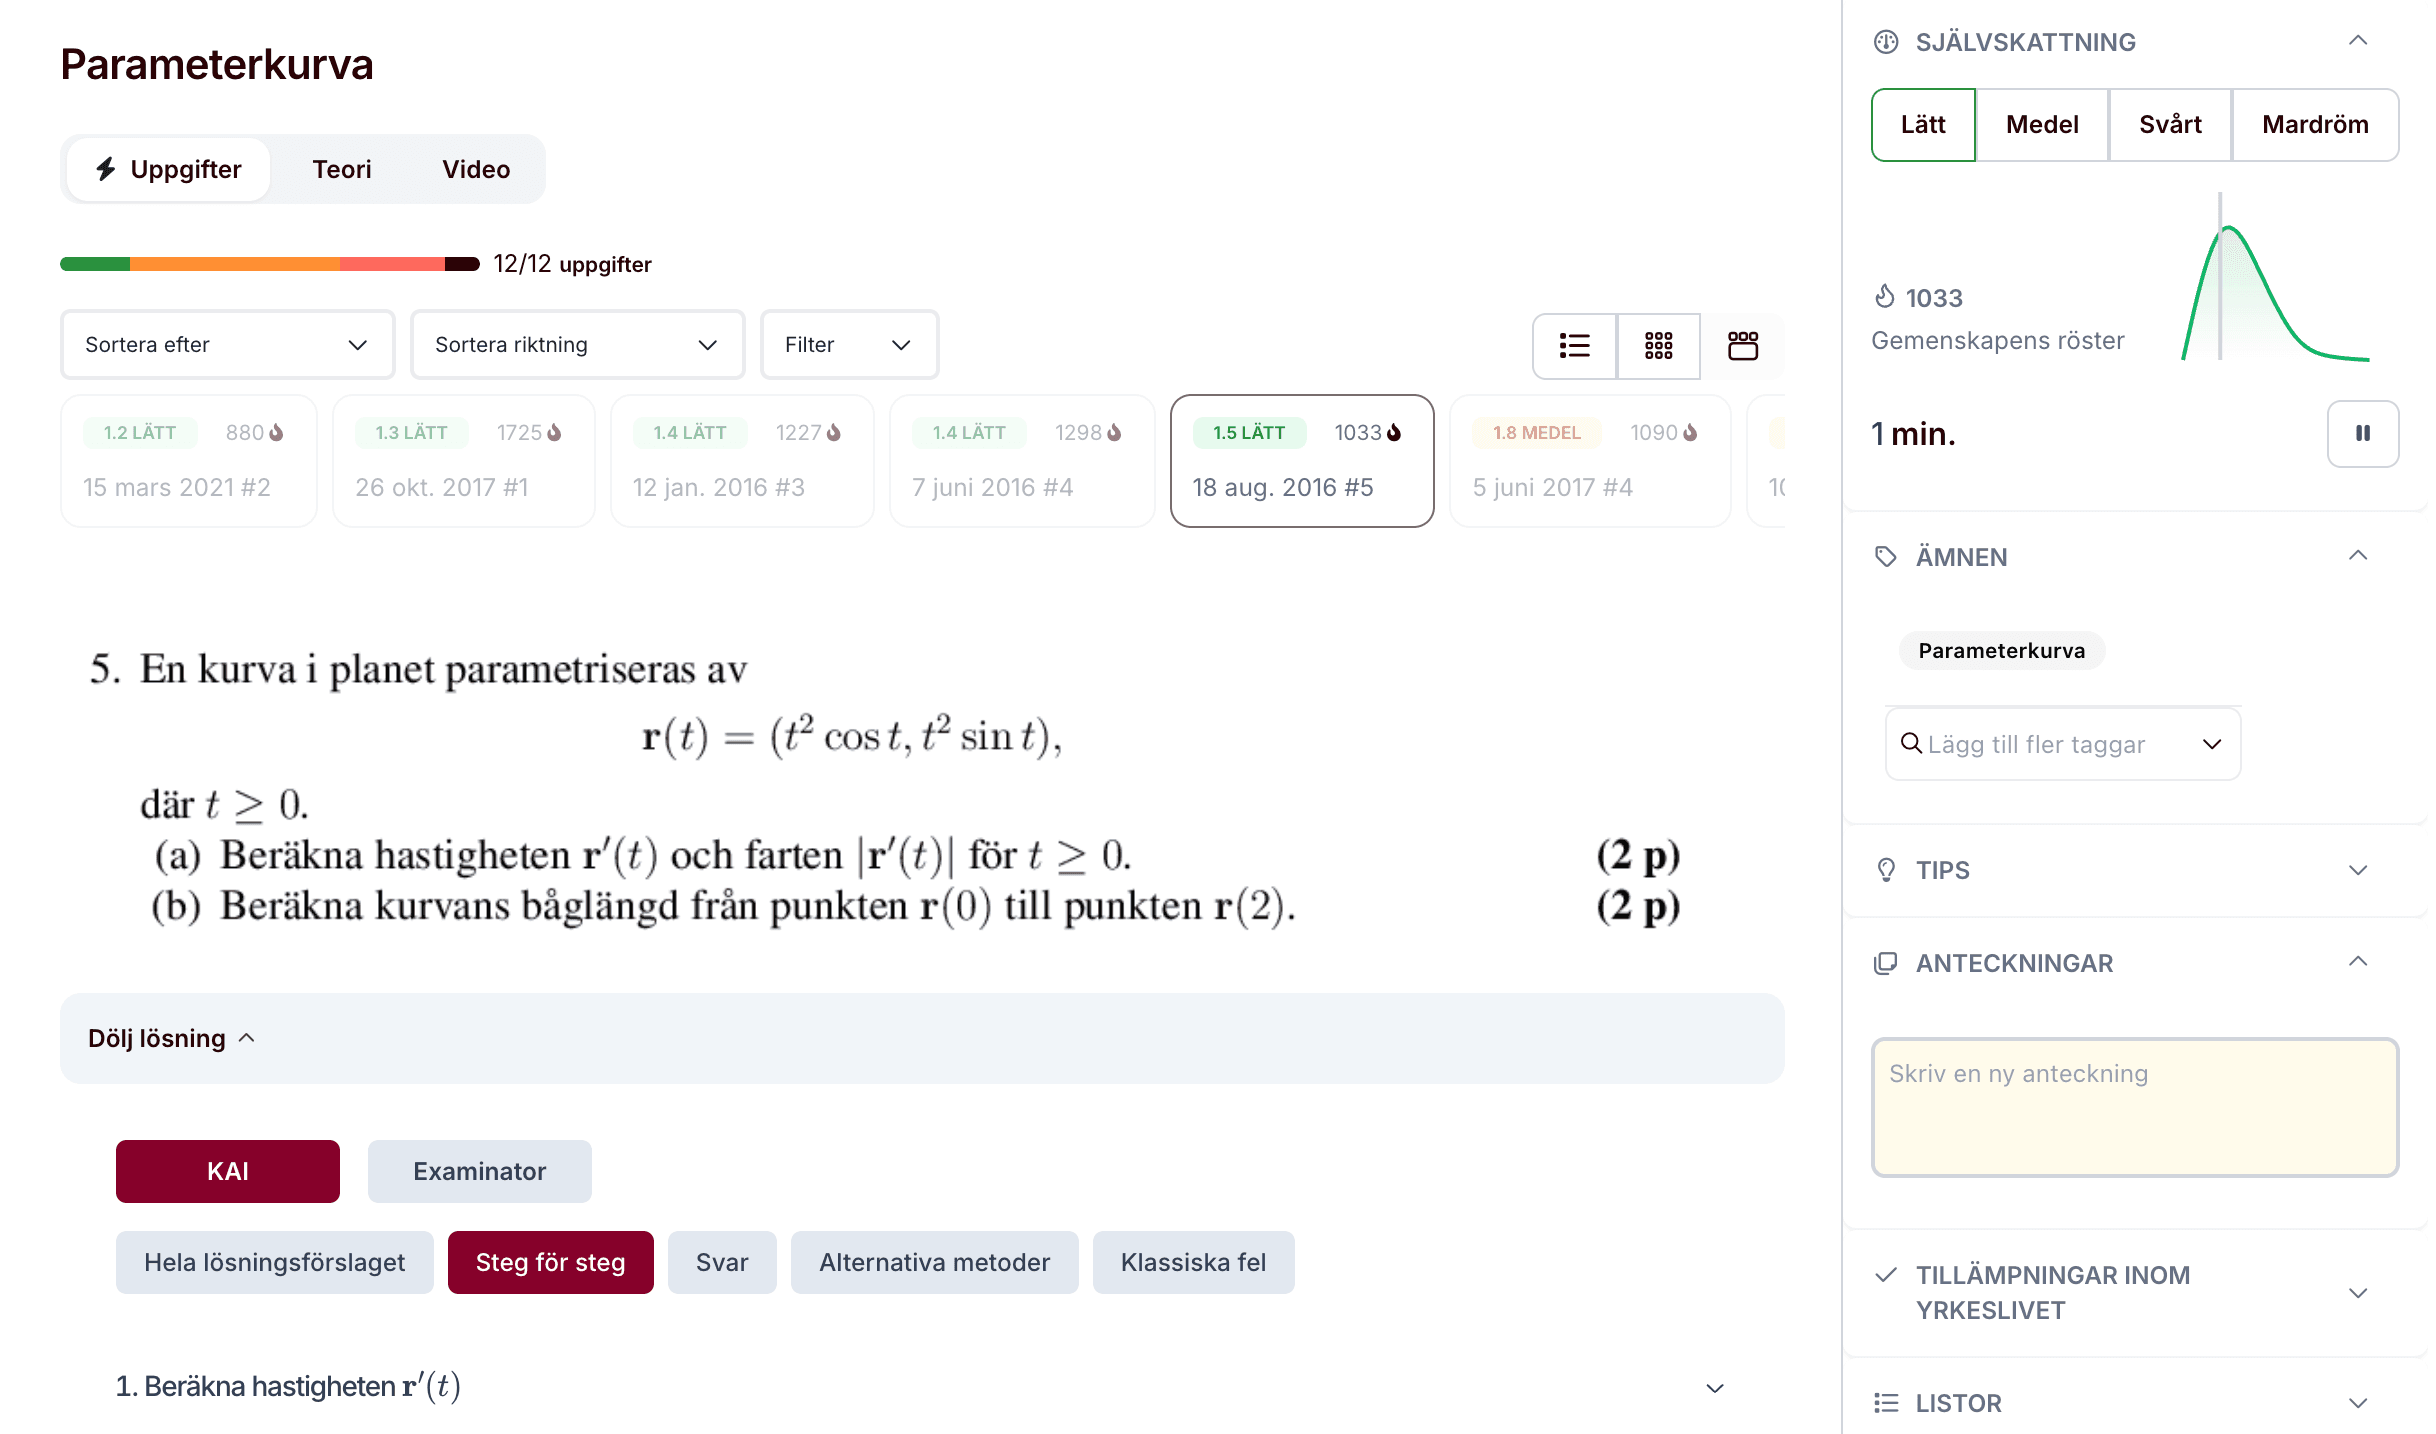Open the Filter dropdown
Viewport: 2436px width, 1434px height.
click(848, 345)
